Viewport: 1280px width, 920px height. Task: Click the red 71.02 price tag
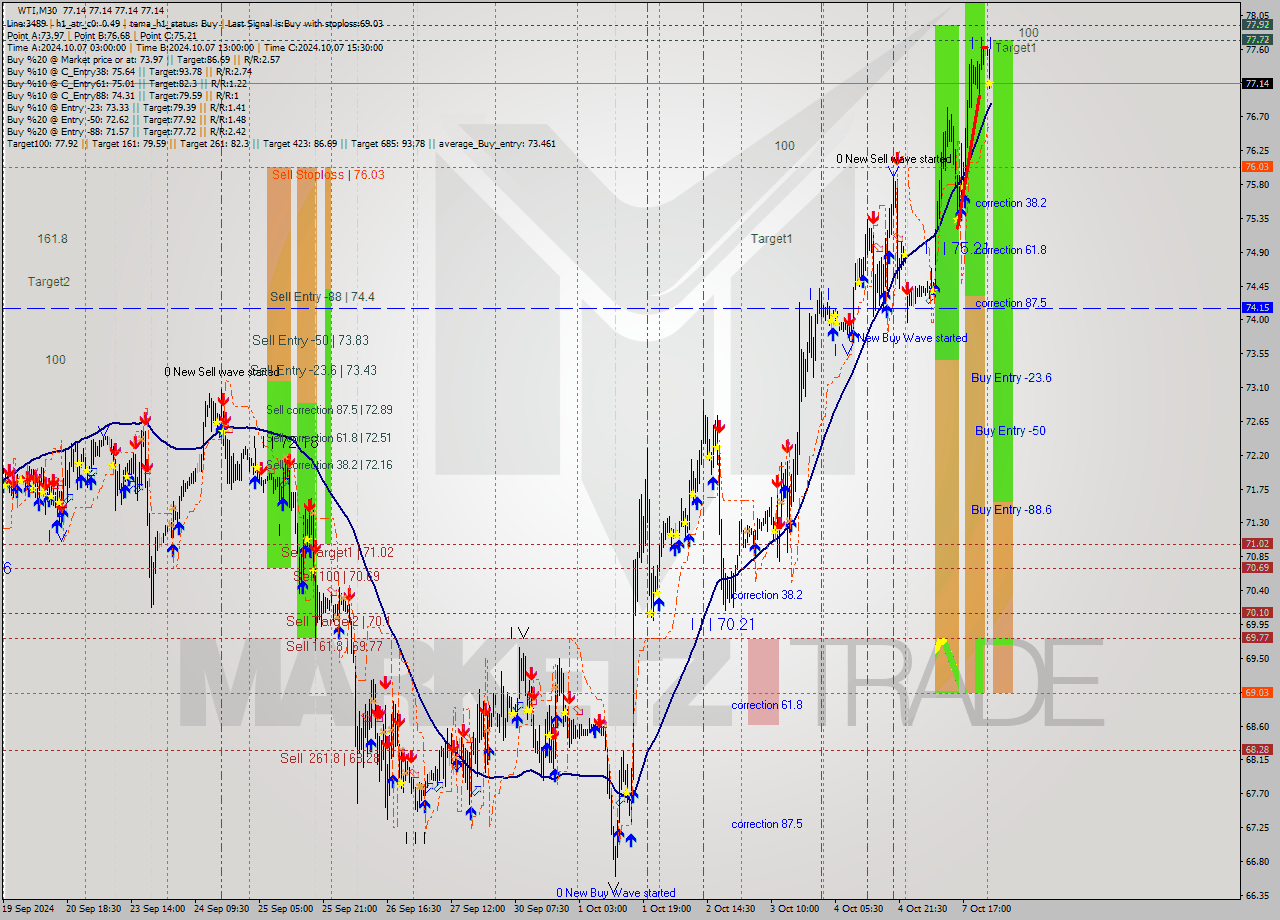[1257, 544]
